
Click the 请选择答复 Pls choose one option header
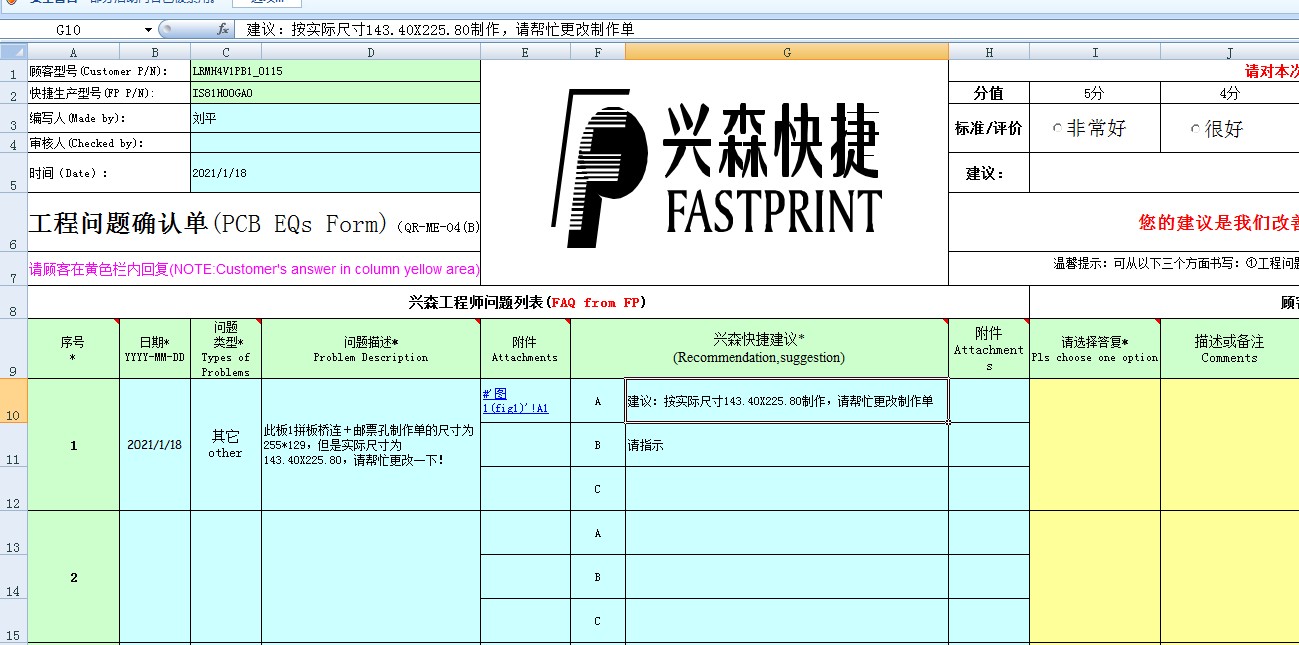(1095, 349)
